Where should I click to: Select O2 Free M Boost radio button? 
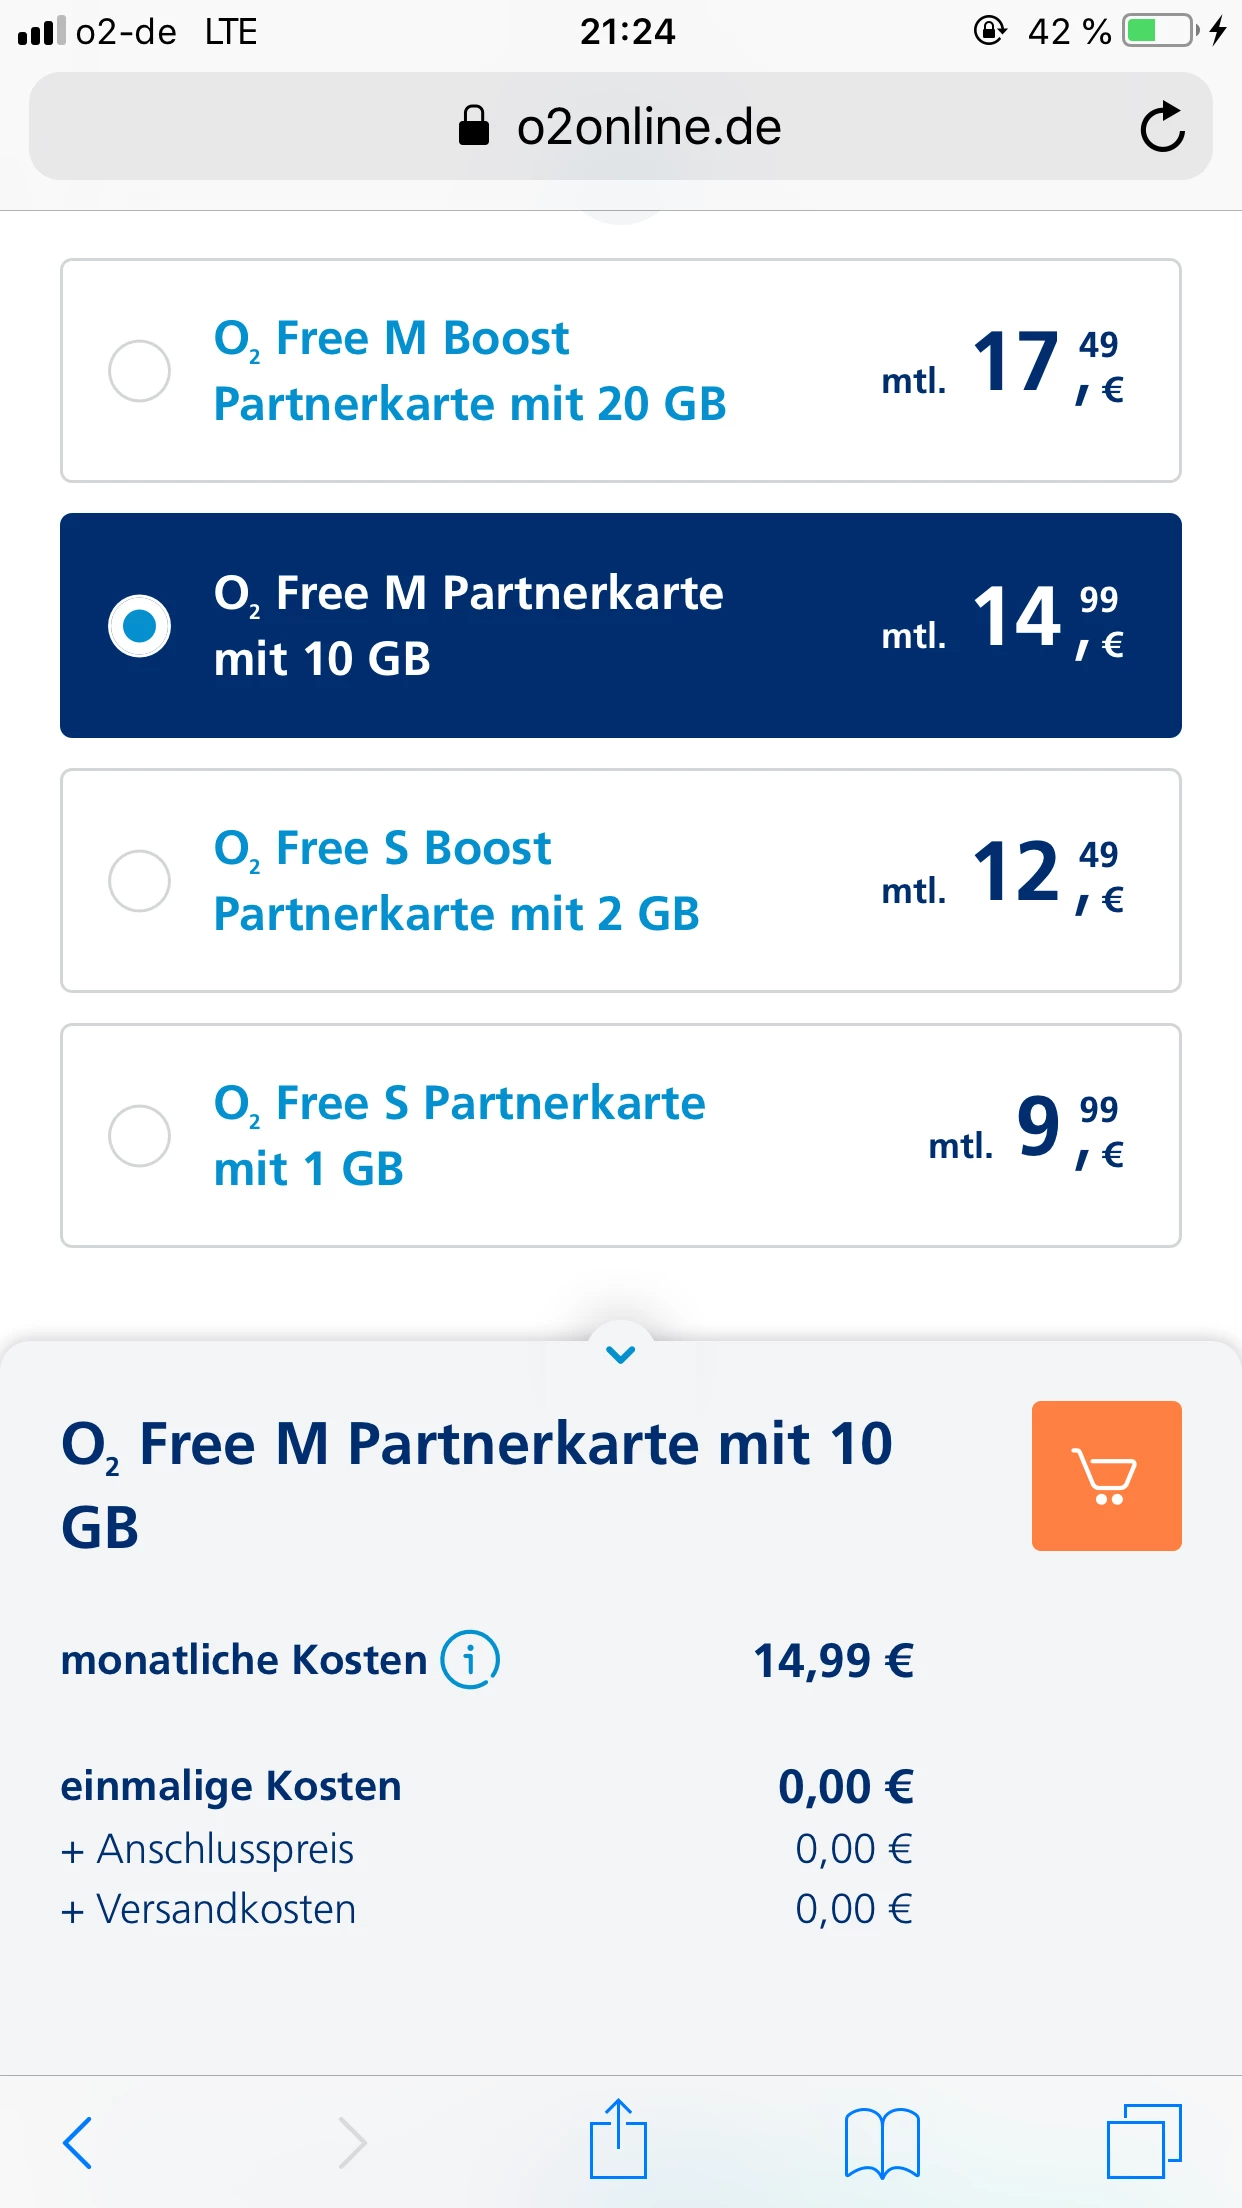tap(139, 371)
